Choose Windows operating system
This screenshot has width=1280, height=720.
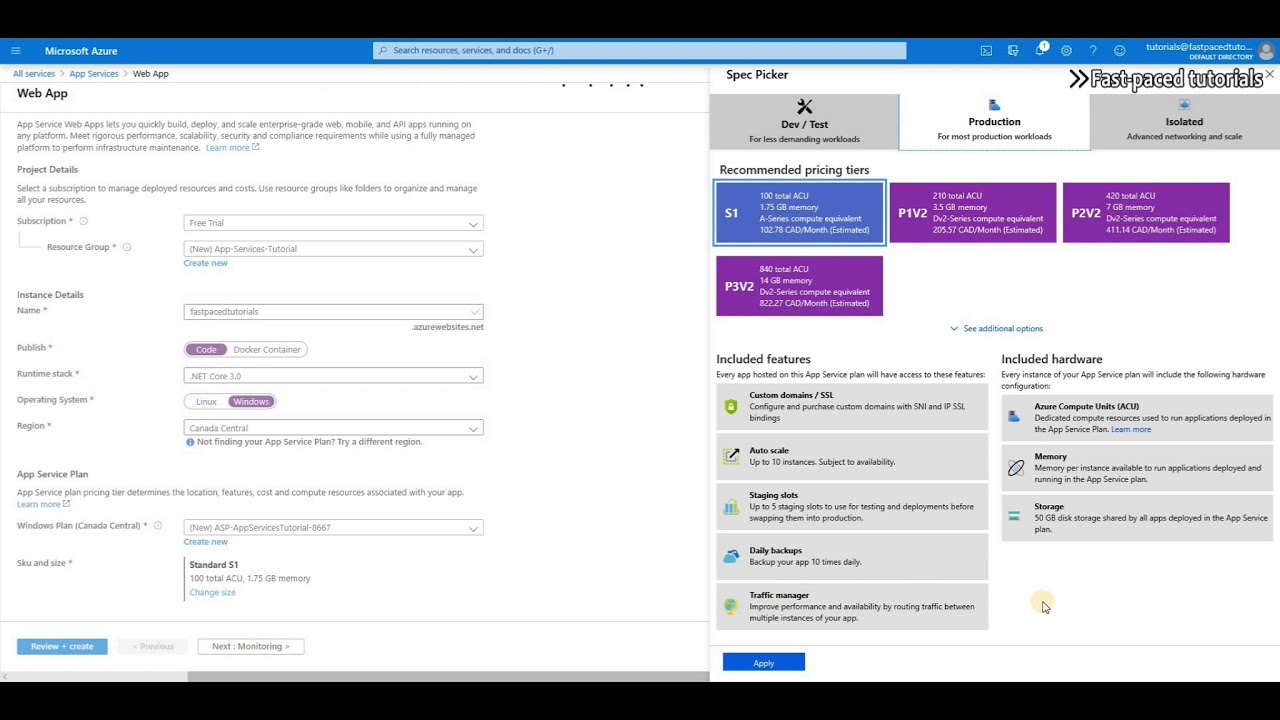point(251,401)
